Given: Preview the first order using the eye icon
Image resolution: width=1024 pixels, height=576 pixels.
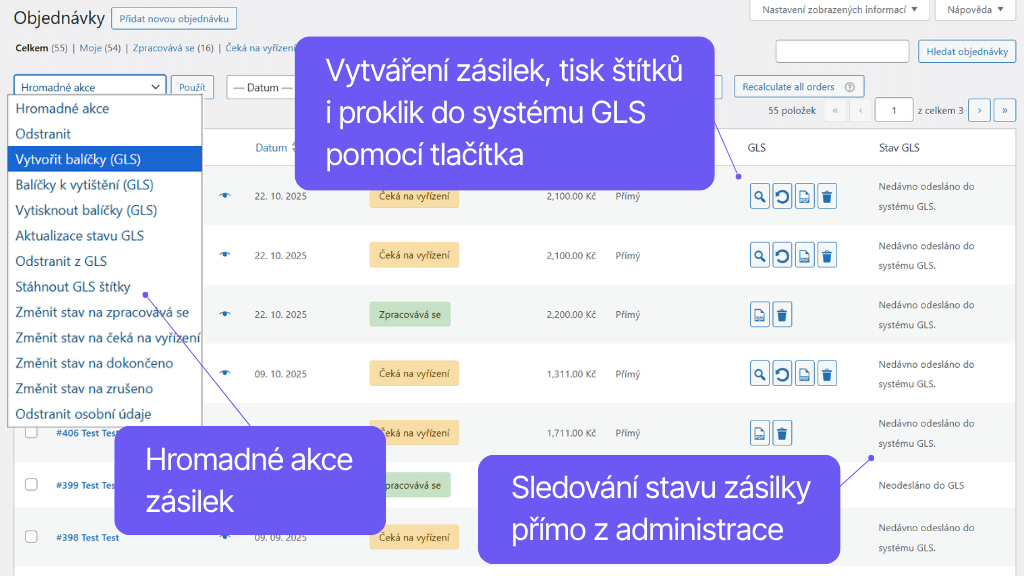Looking at the screenshot, I should (224, 196).
